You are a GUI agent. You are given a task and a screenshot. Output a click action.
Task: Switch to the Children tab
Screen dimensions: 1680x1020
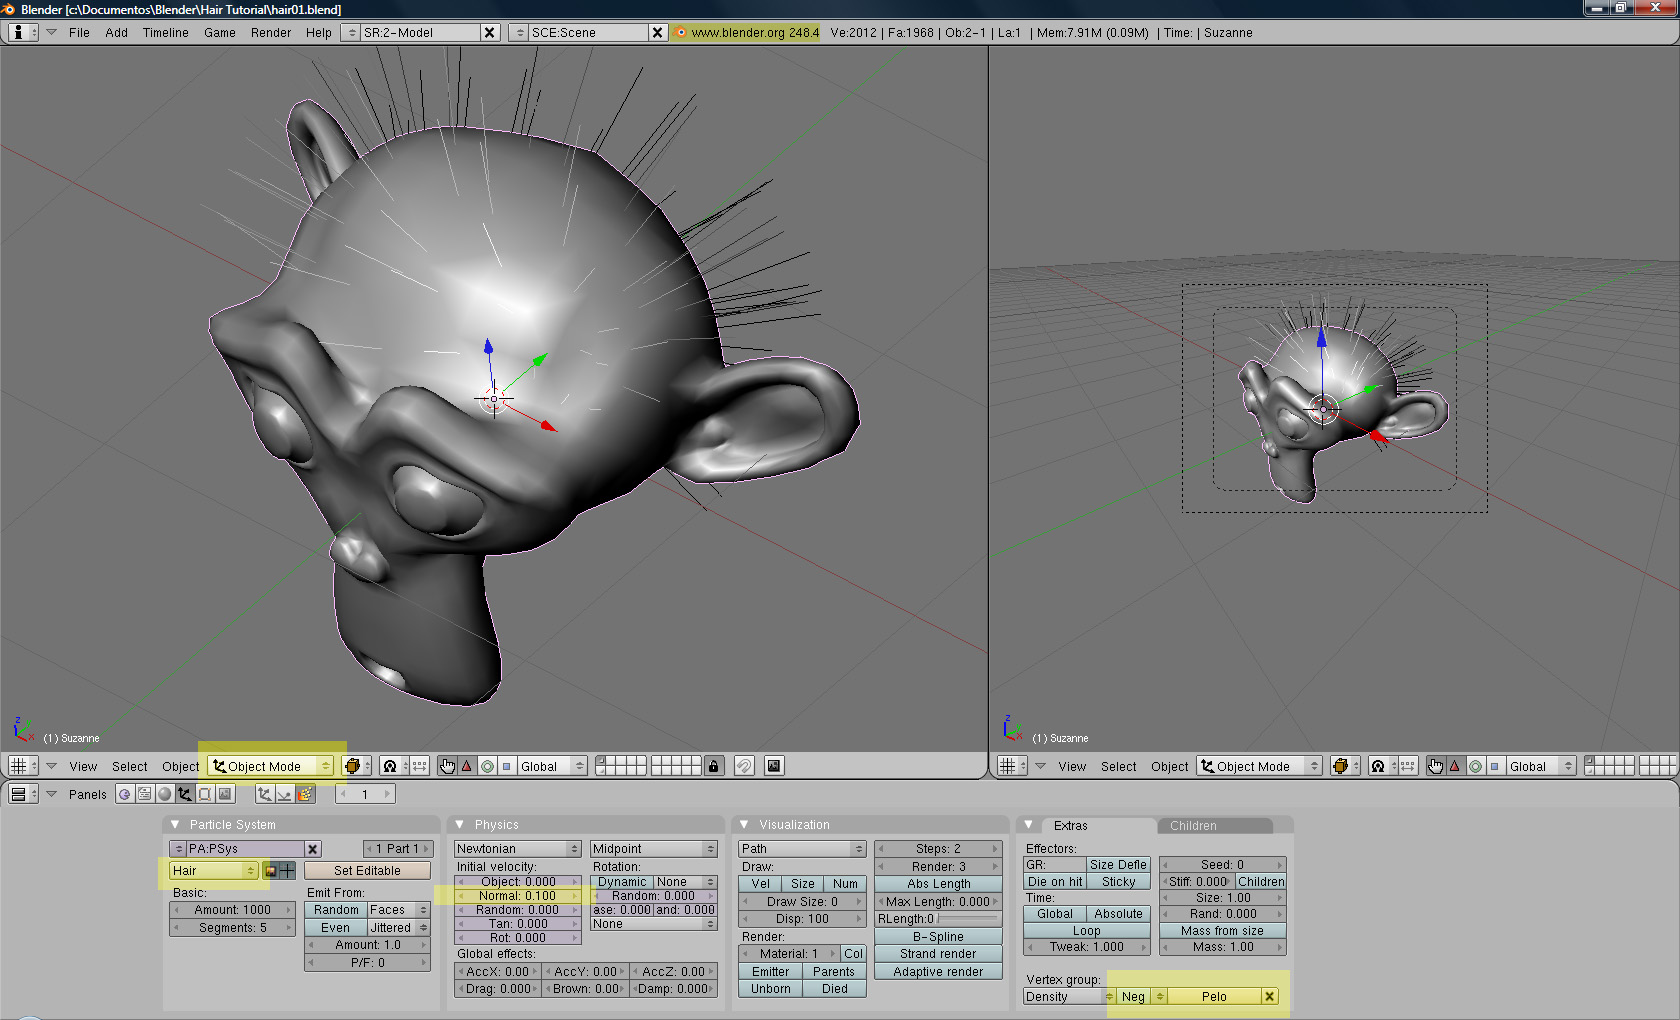coord(1215,826)
